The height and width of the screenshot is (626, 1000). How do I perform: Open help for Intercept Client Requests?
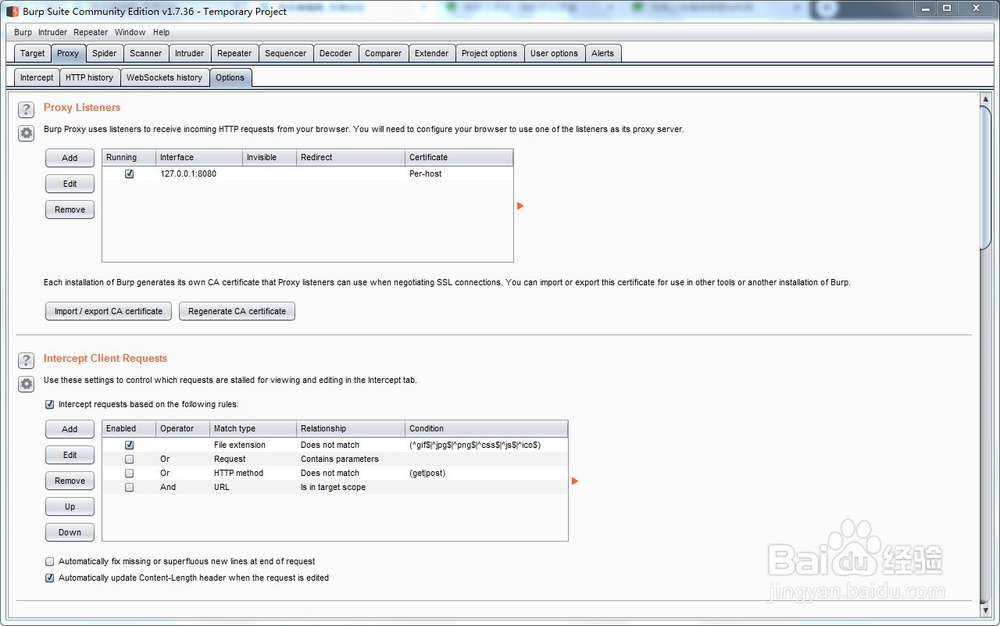pyautogui.click(x=26, y=360)
